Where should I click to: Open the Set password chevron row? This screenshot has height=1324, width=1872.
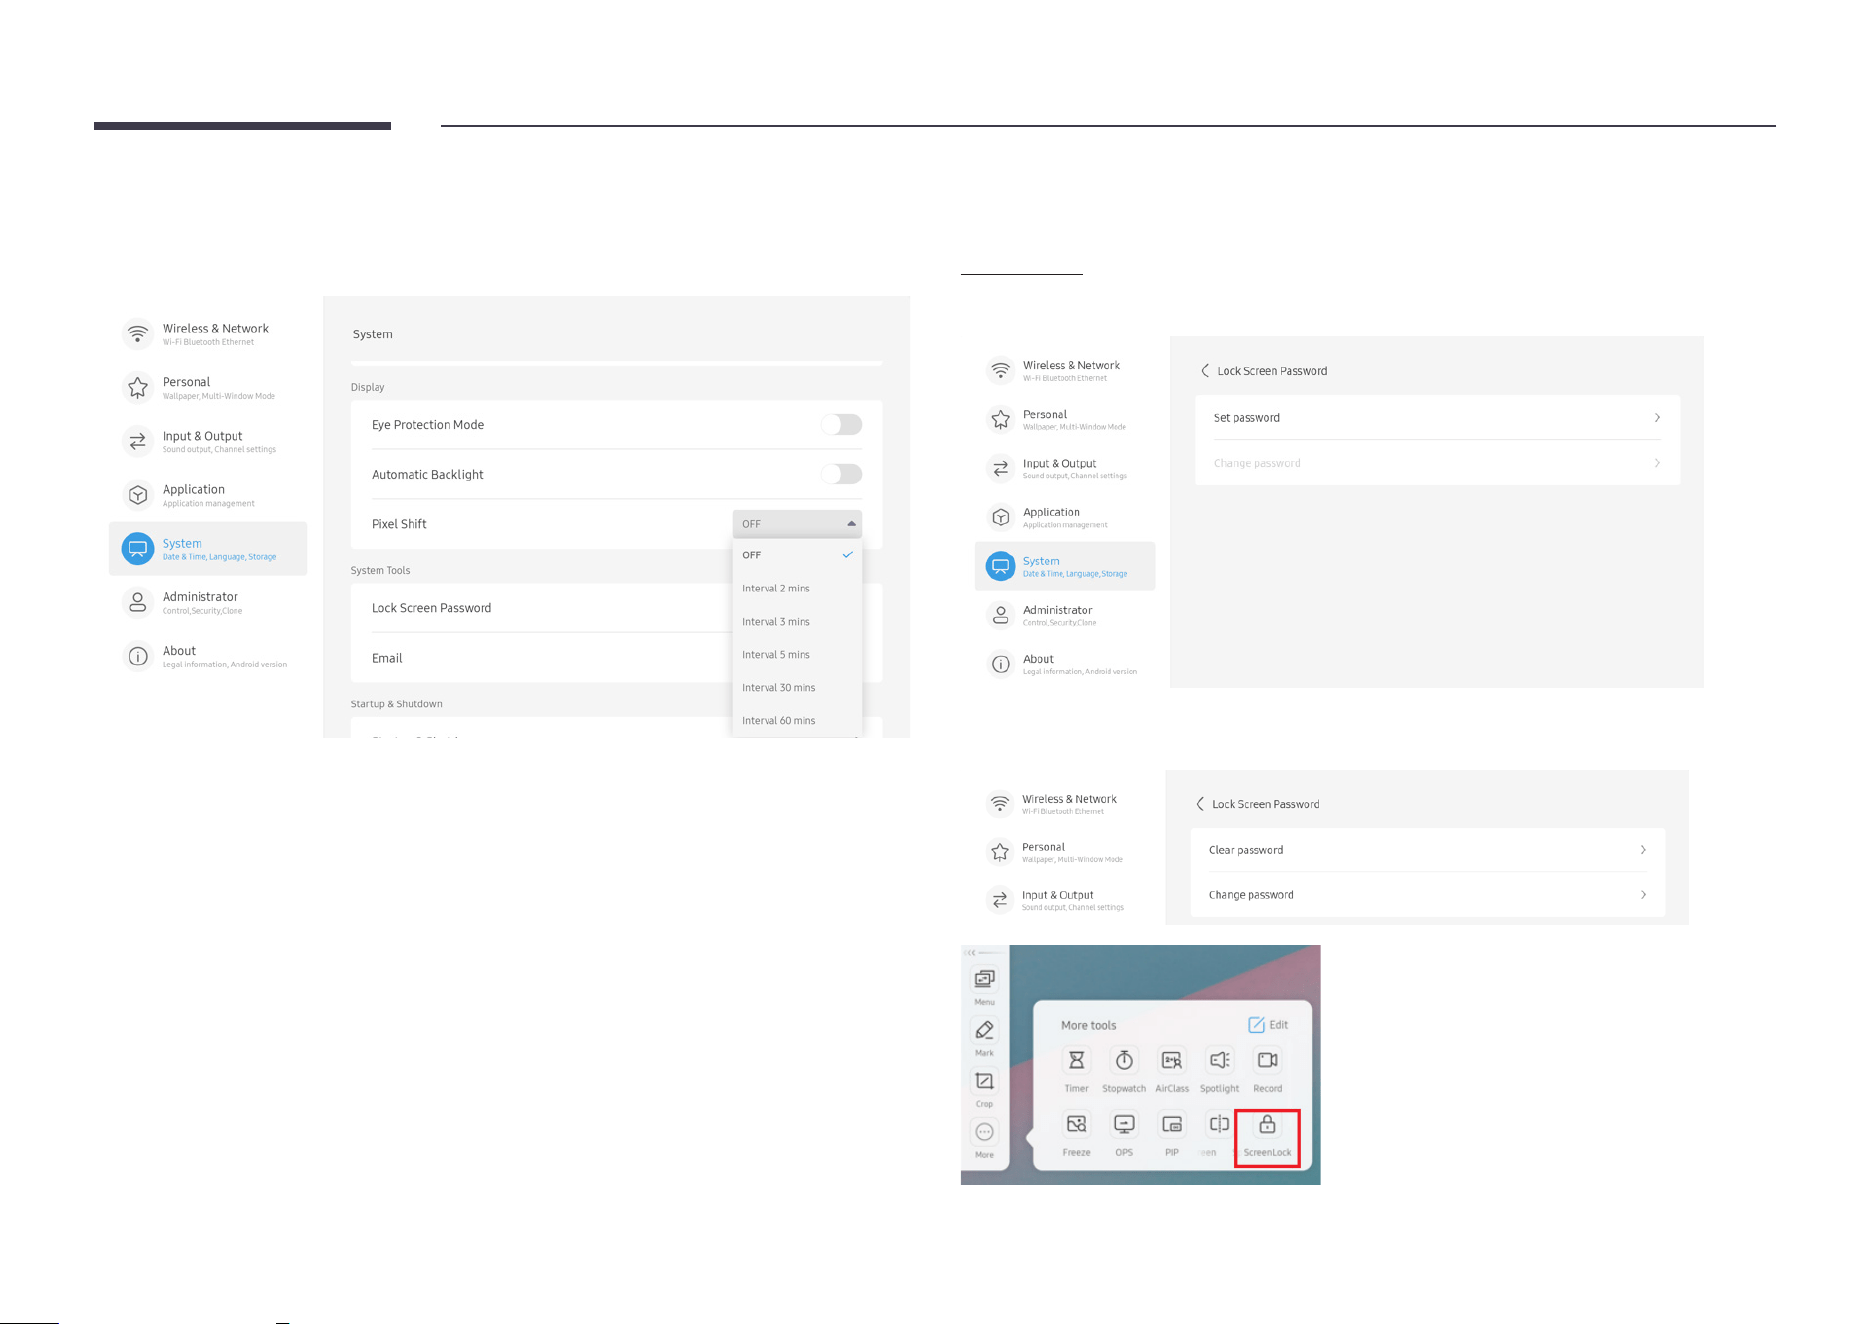(x=1437, y=418)
